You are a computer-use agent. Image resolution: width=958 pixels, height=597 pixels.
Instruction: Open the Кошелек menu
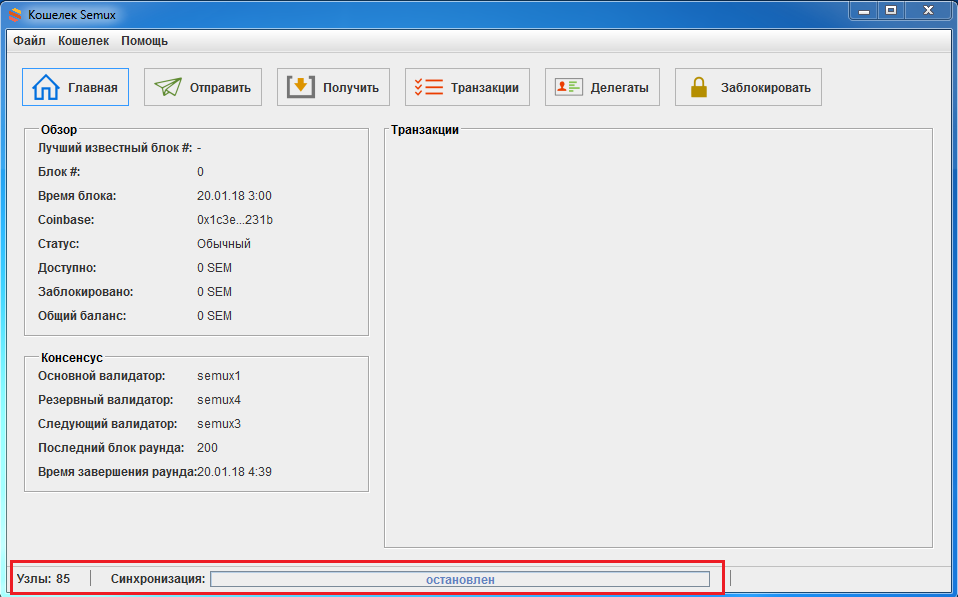84,41
